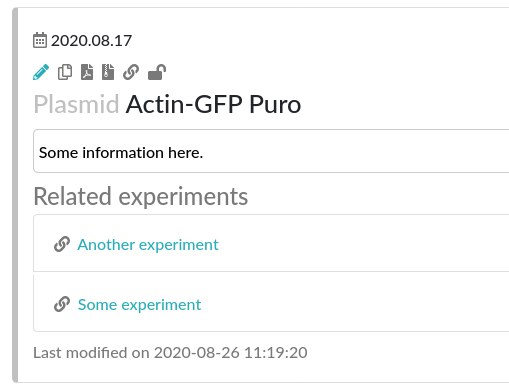Screen dimensions: 509x390
Task: Open the Some experiment link
Action: click(139, 305)
